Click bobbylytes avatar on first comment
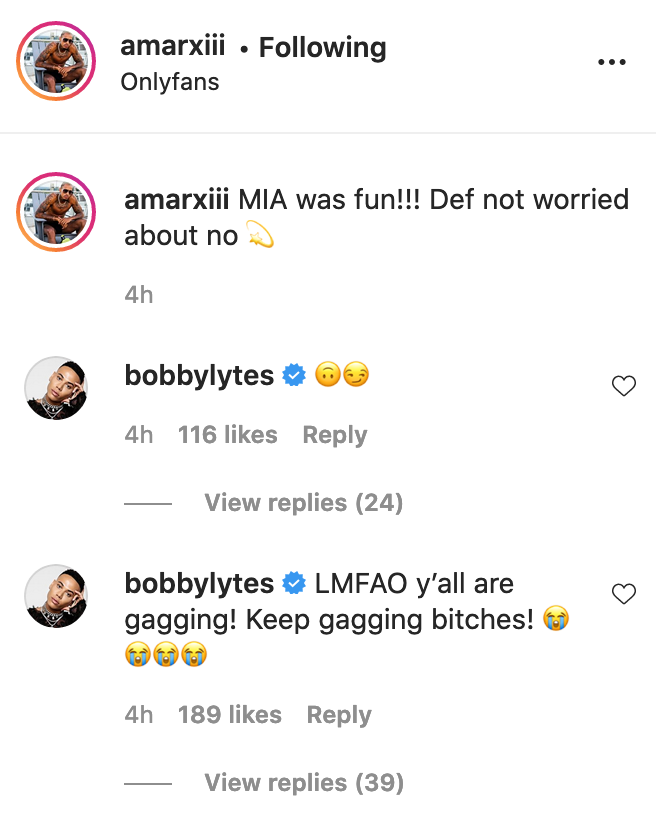The height and width of the screenshot is (836, 656). [56, 387]
